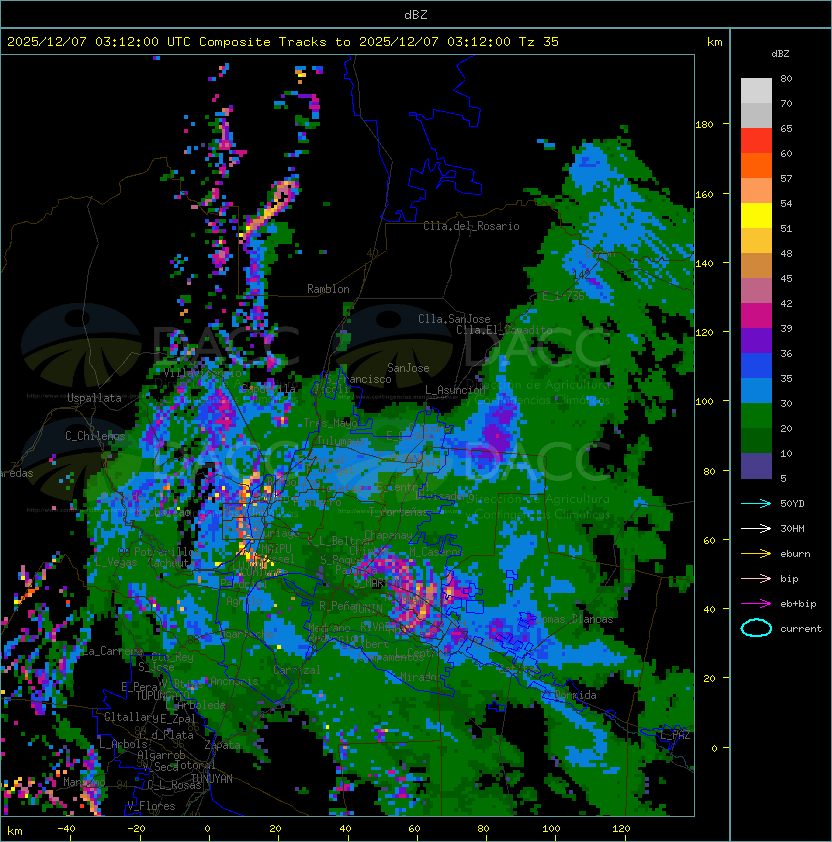Click the 'Chapanay' map label

(388, 535)
